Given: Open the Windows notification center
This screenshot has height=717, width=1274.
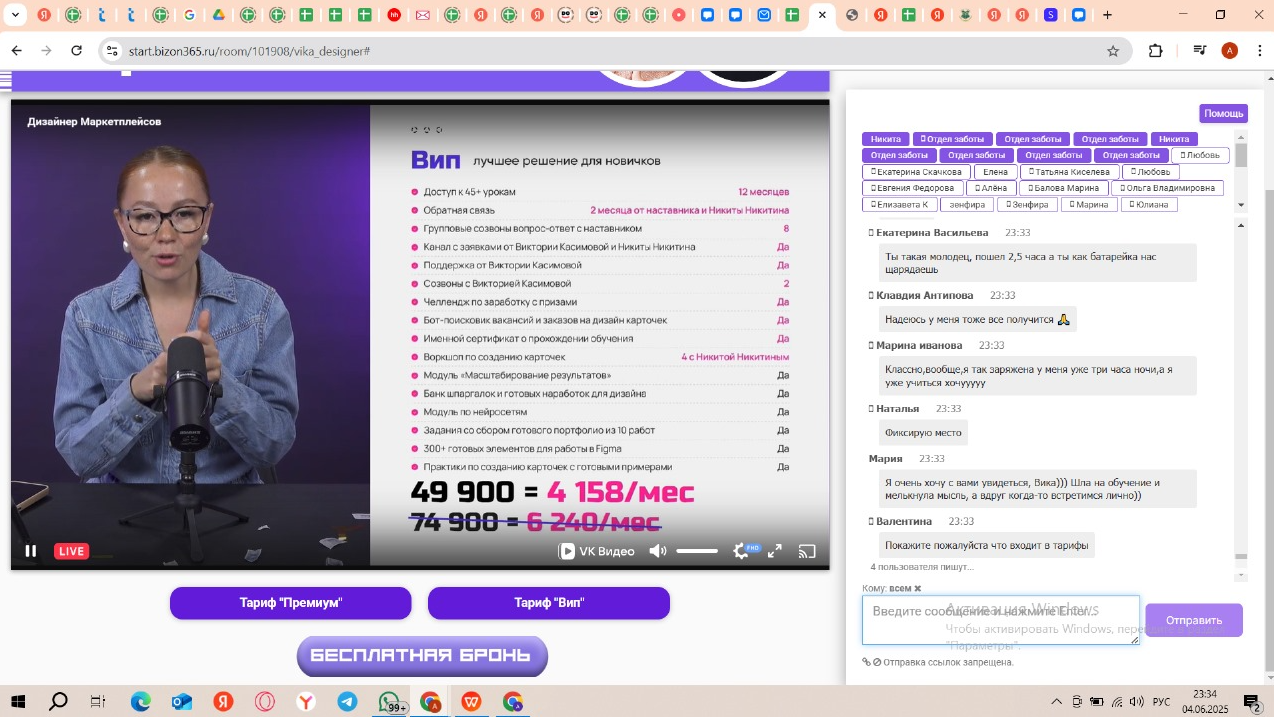Looking at the screenshot, I should pos(1251,702).
